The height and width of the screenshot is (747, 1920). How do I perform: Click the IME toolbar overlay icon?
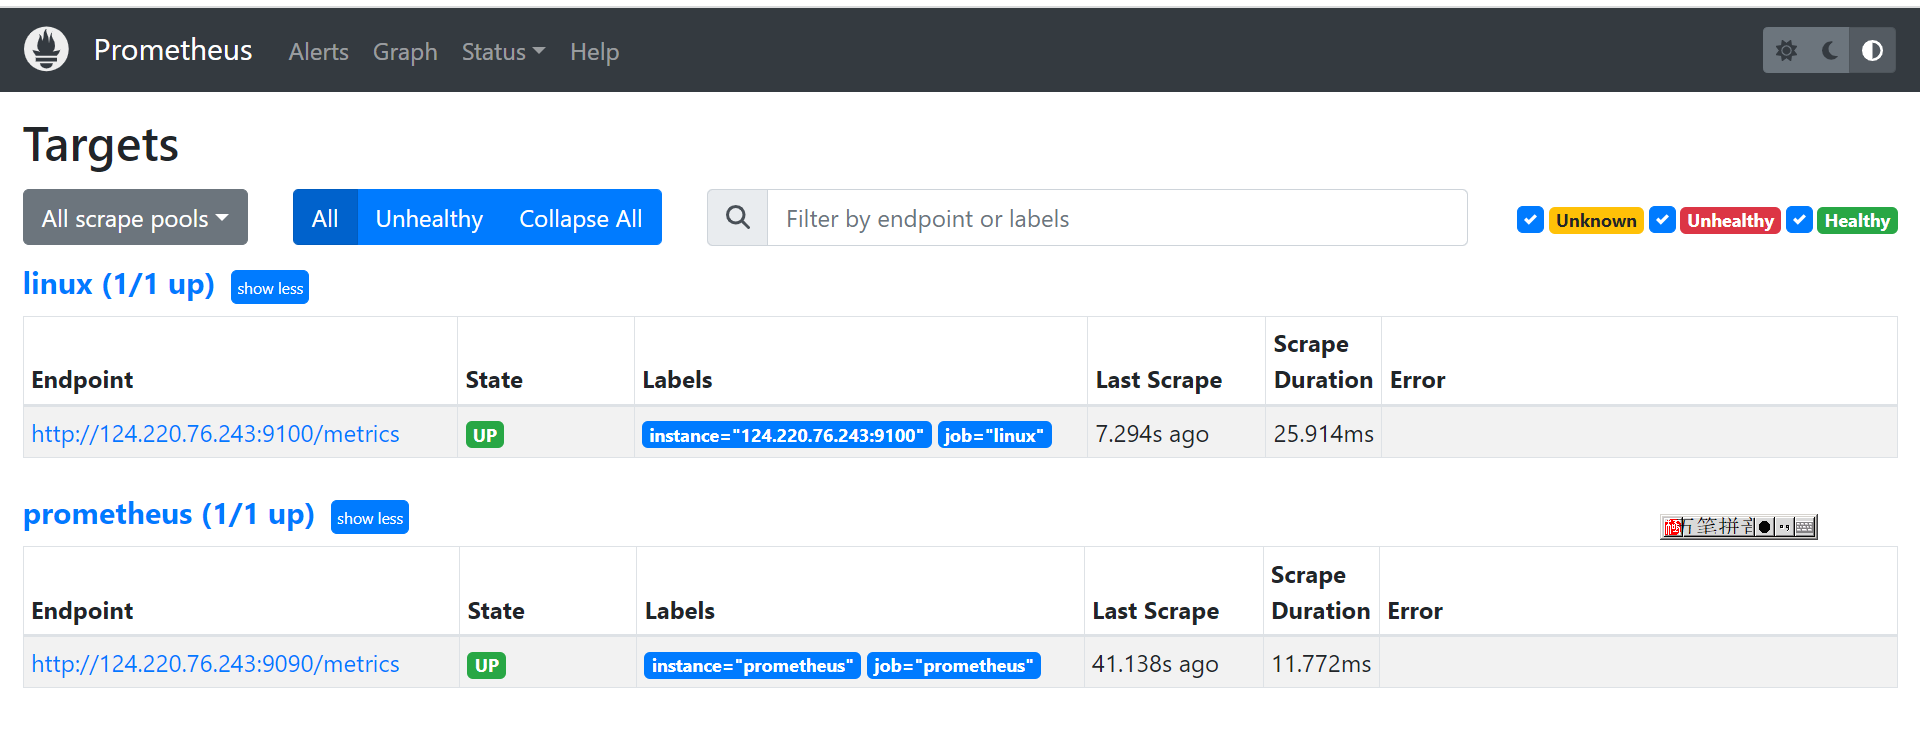pos(1738,527)
